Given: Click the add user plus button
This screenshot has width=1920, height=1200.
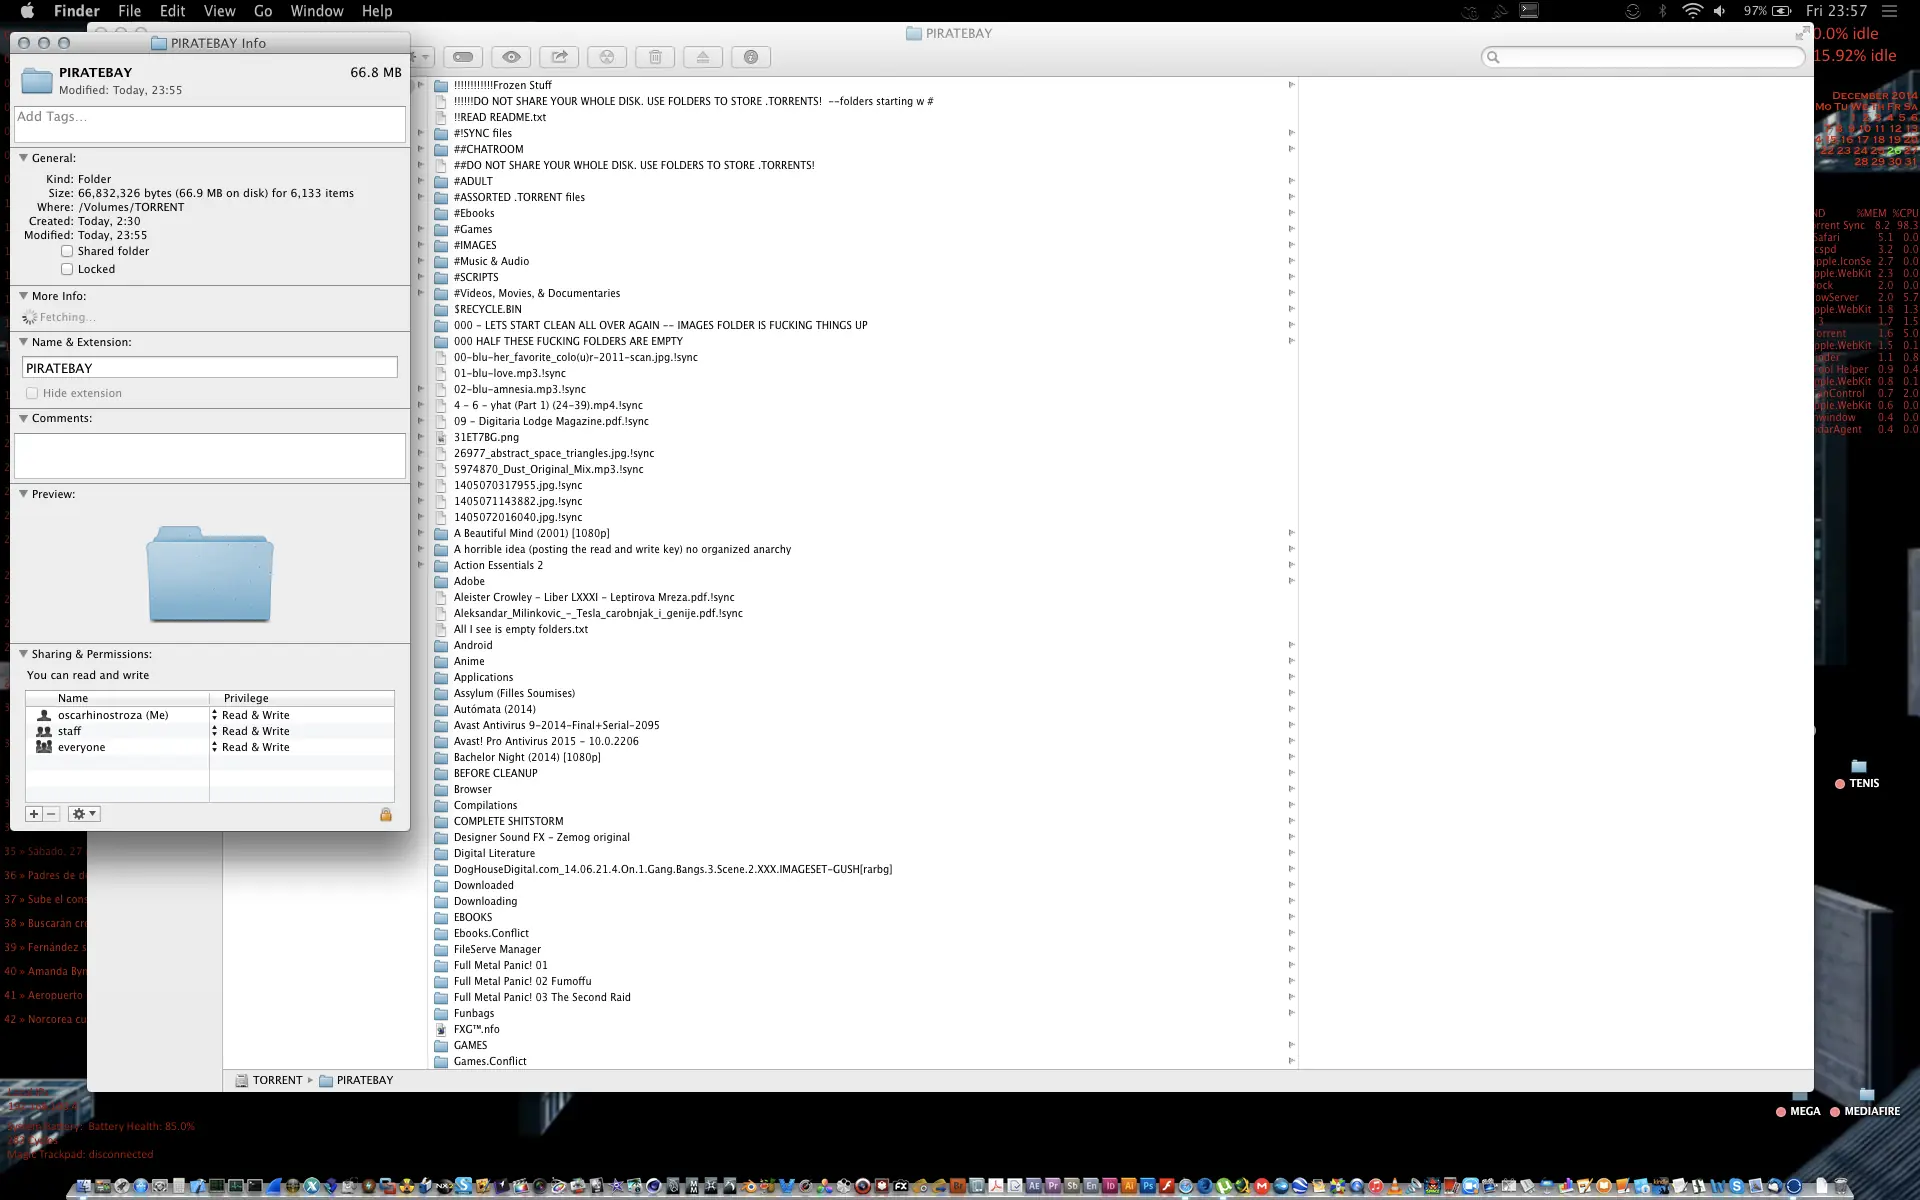Looking at the screenshot, I should 34,814.
